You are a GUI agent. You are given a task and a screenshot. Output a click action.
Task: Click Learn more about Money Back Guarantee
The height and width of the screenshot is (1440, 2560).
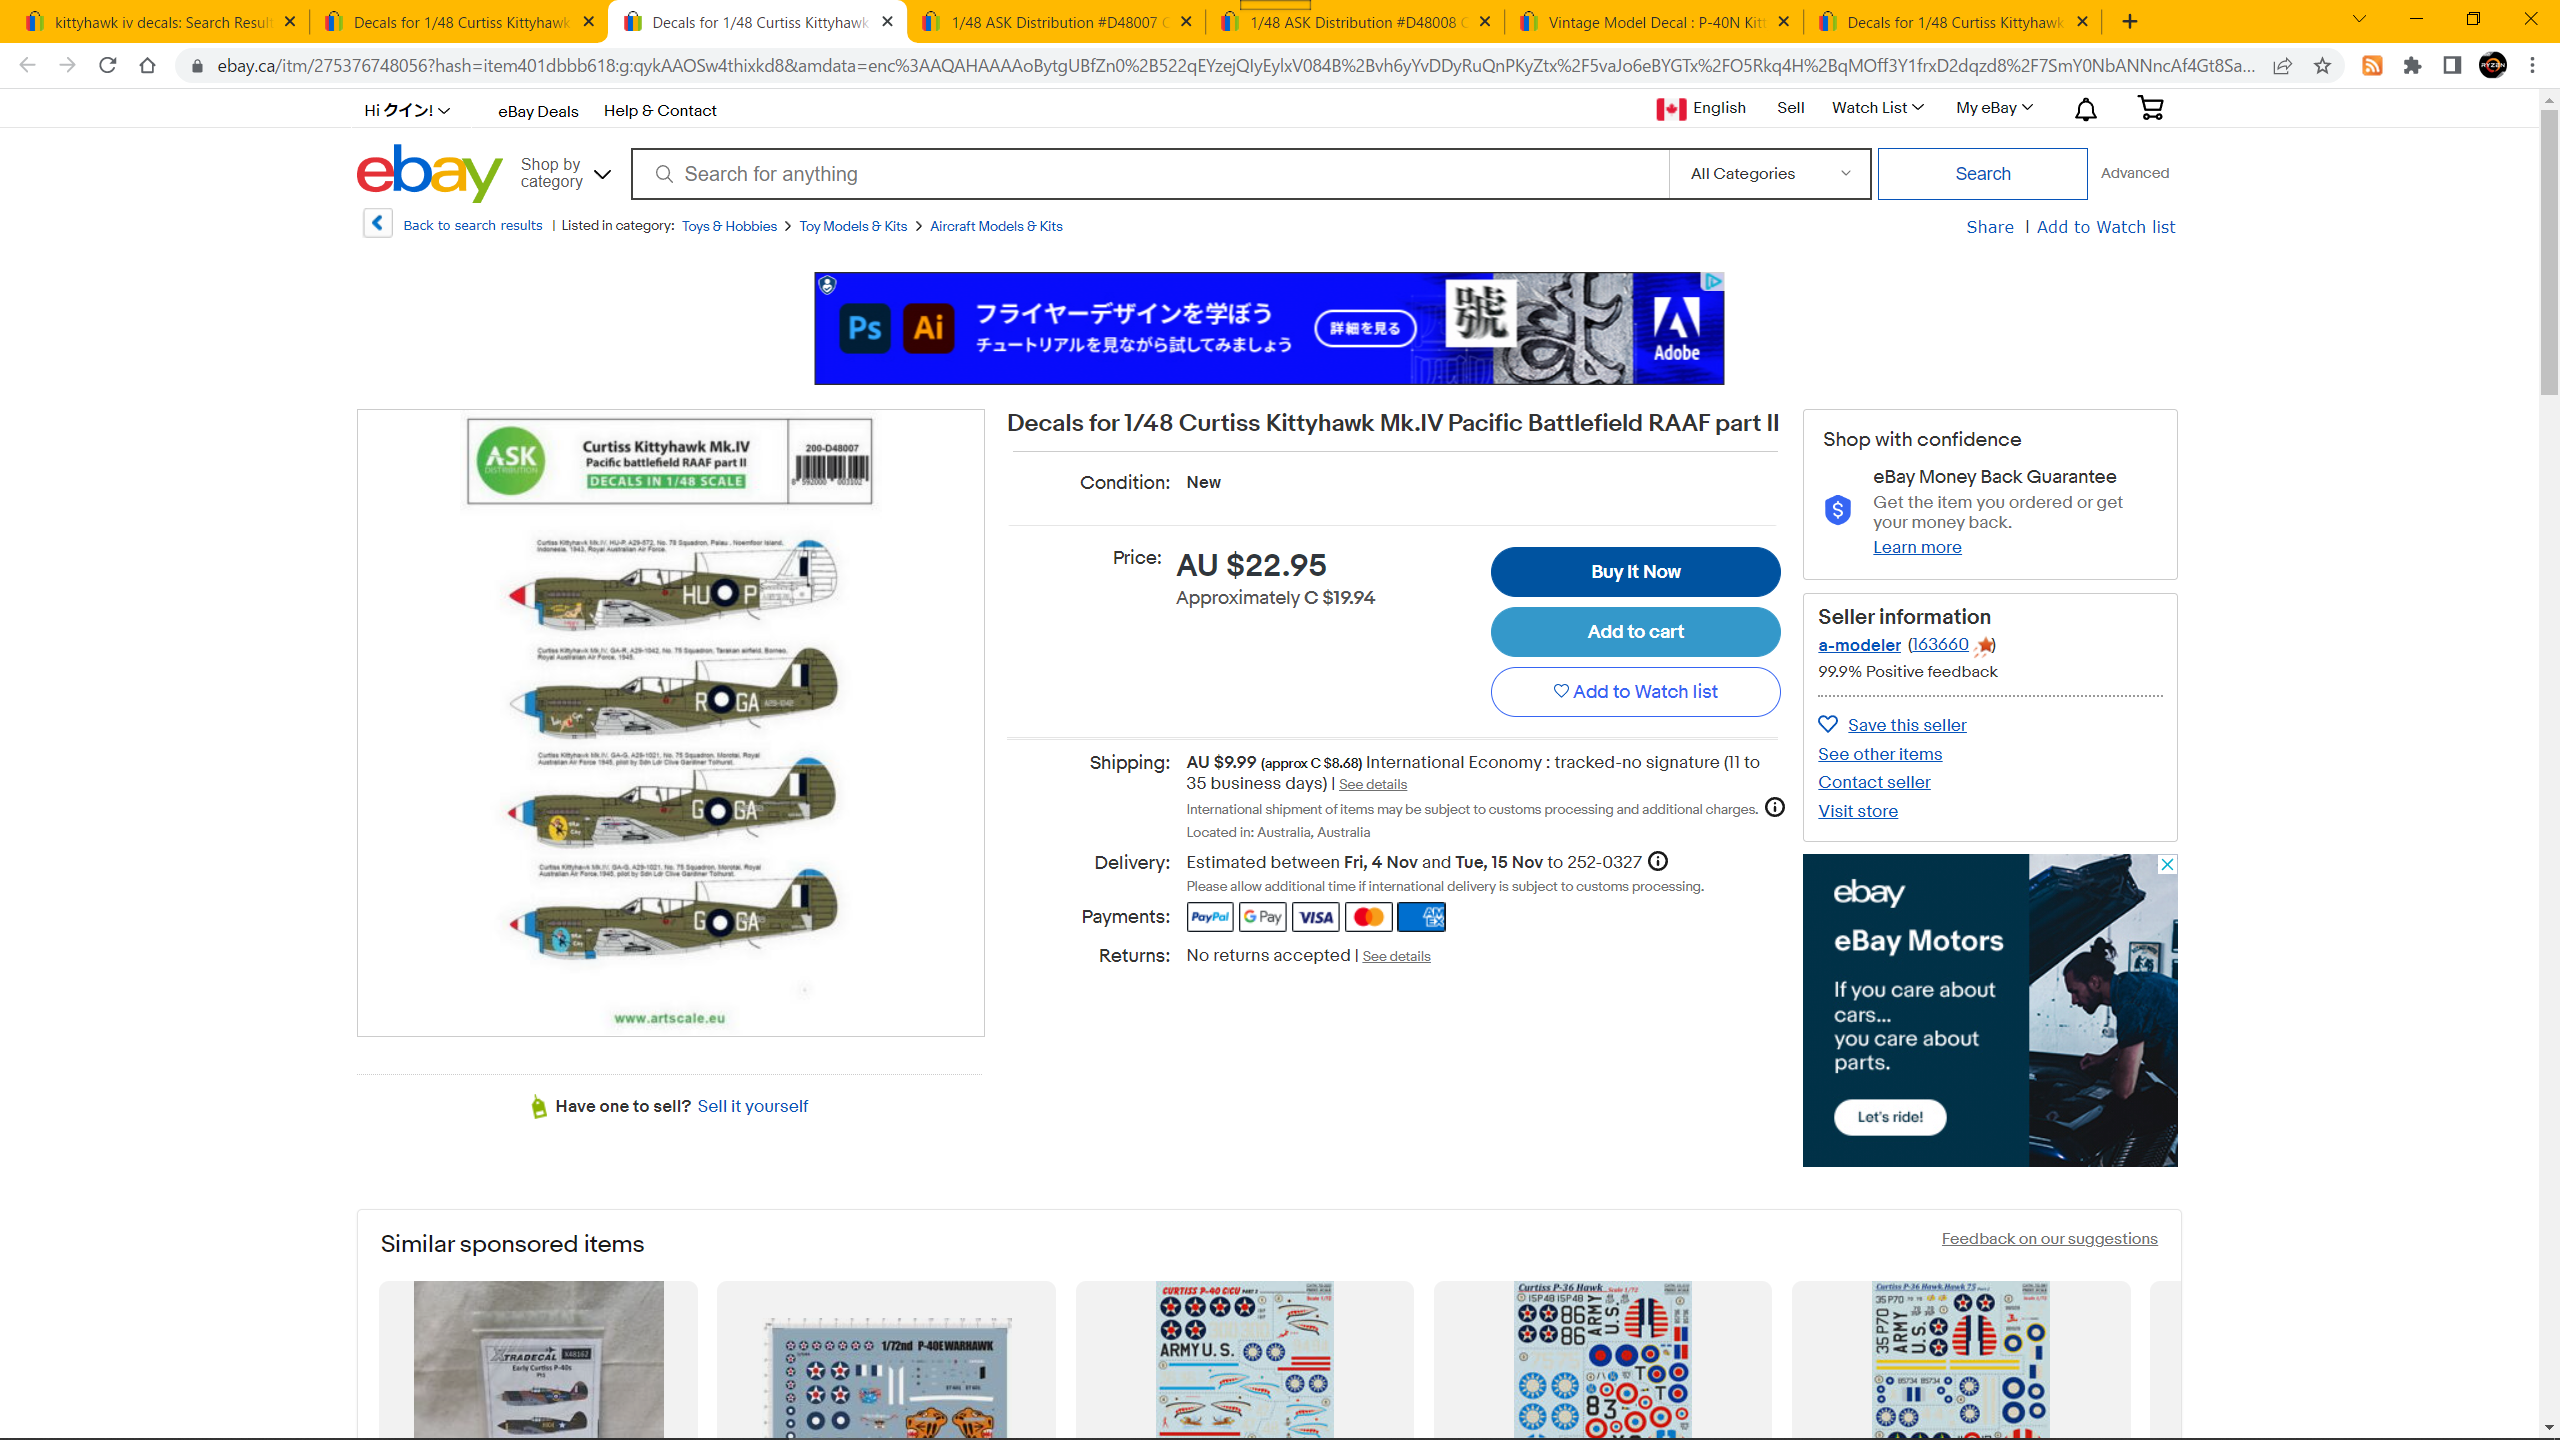pos(1917,547)
